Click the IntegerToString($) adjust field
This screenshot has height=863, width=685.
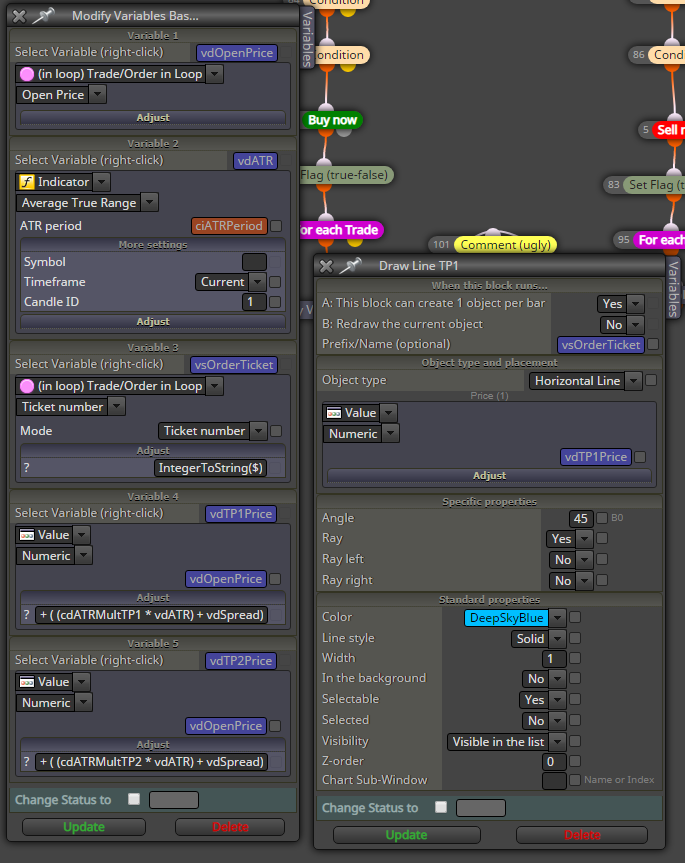pos(211,468)
